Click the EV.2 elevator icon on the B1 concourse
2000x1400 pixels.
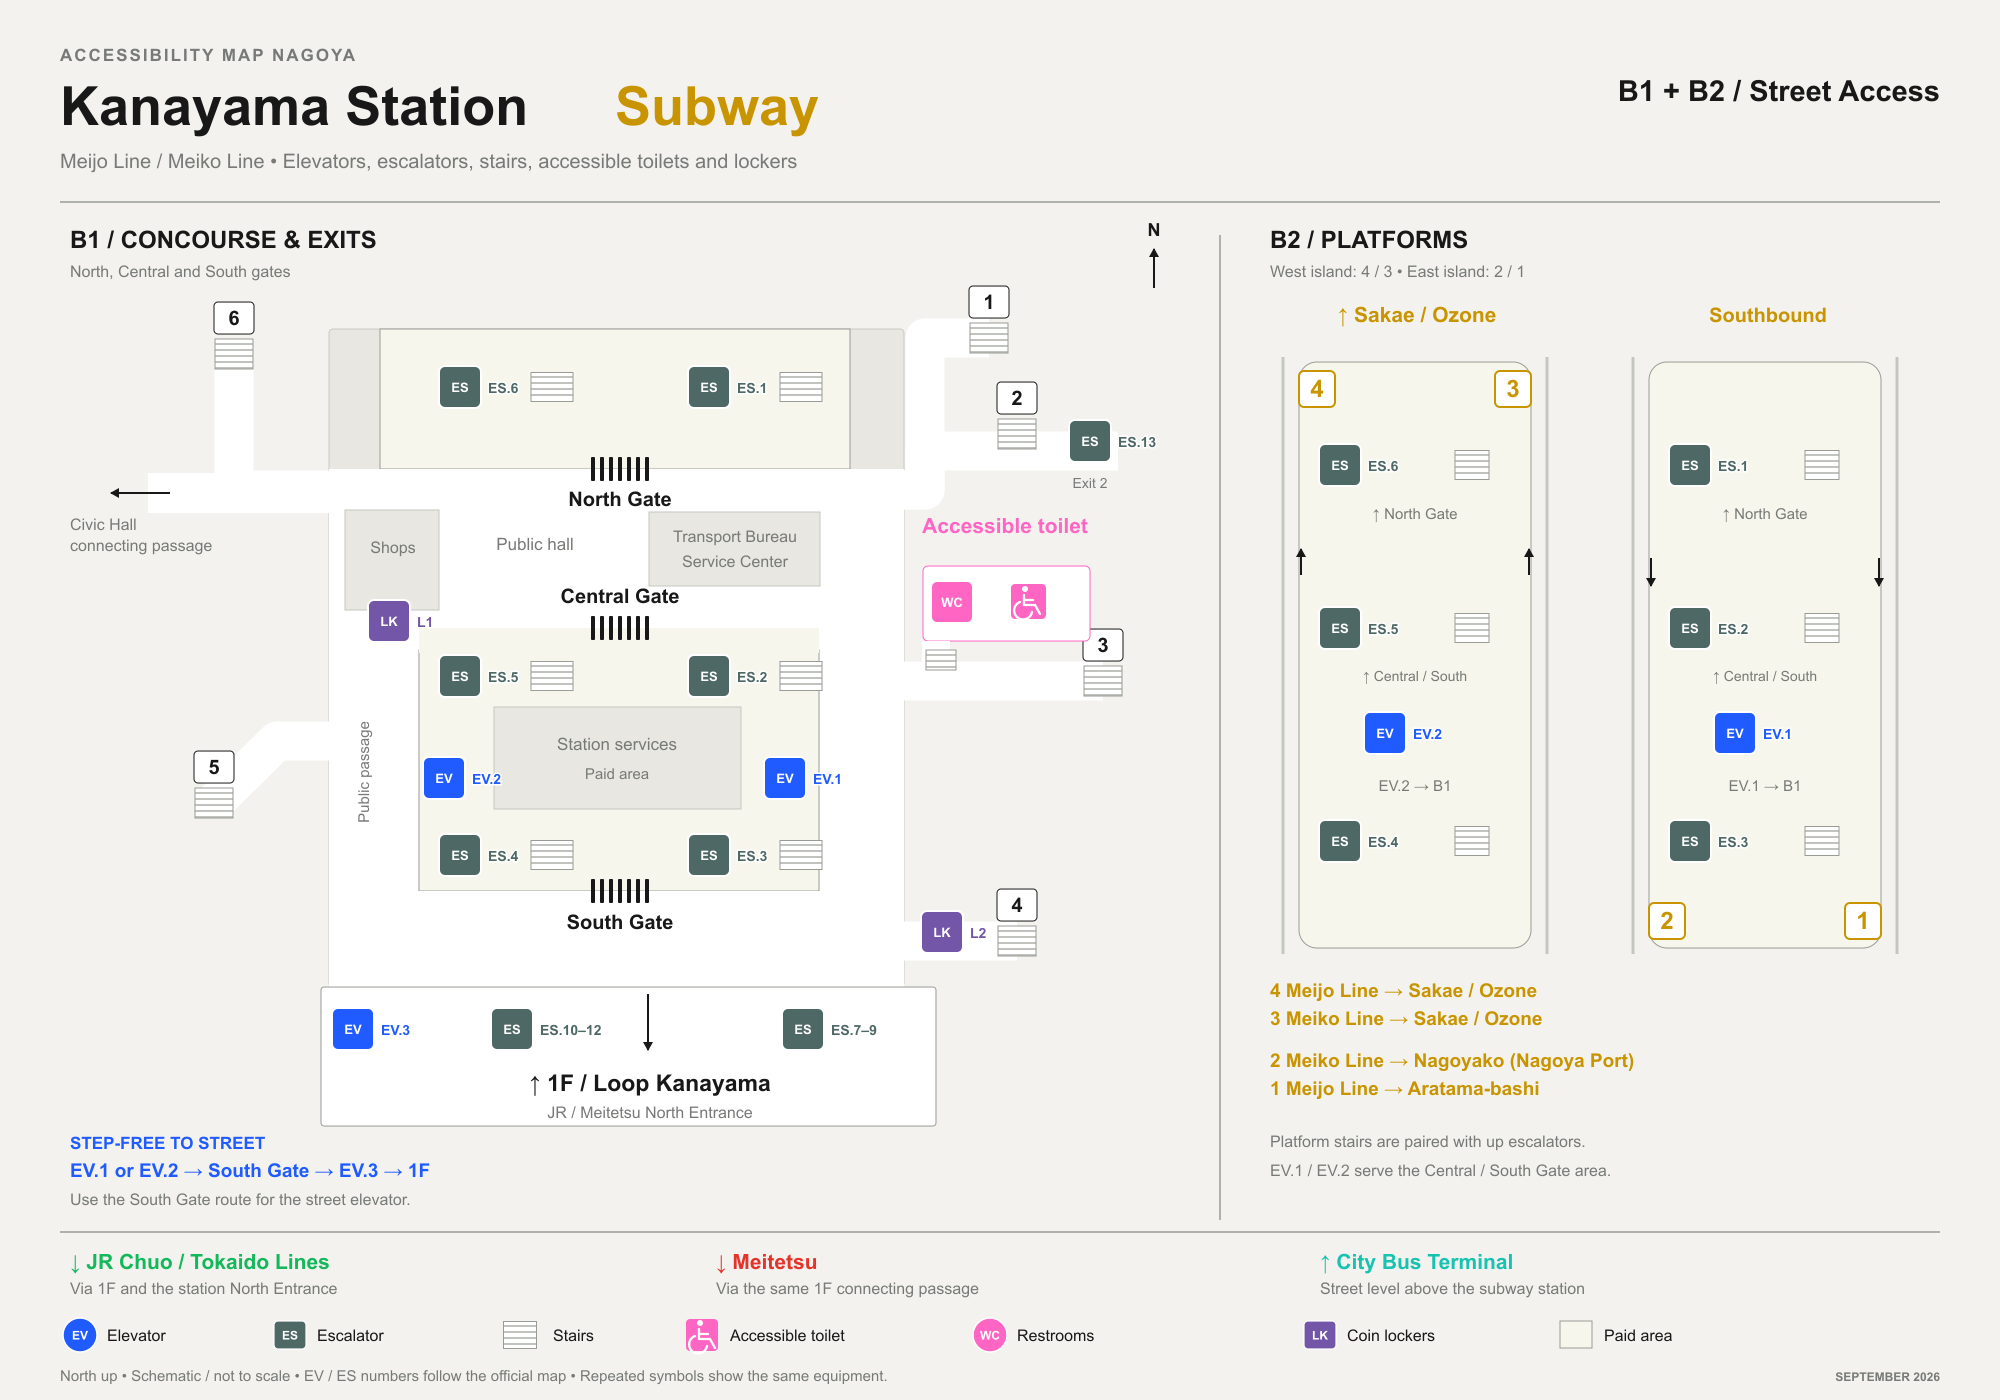[444, 778]
